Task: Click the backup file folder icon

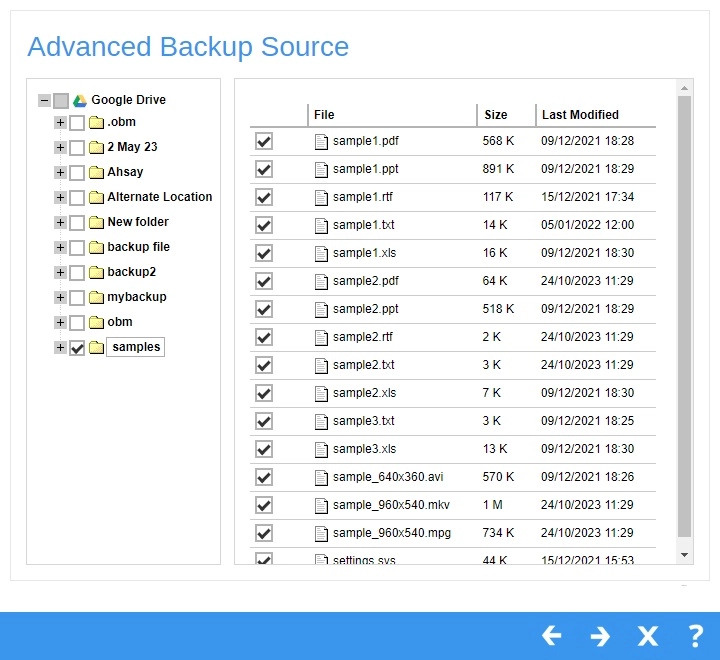Action: point(96,247)
